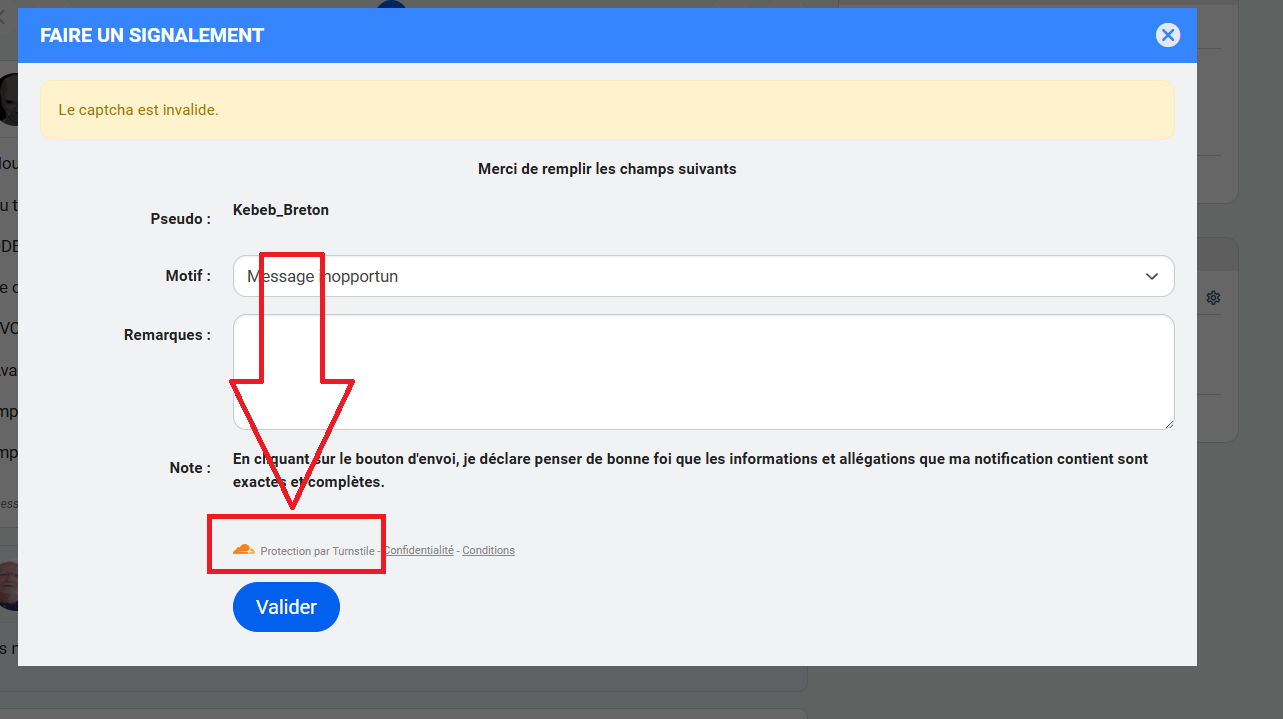Click the dropdown chevron in Motif field
This screenshot has height=719, width=1283.
[1152, 276]
